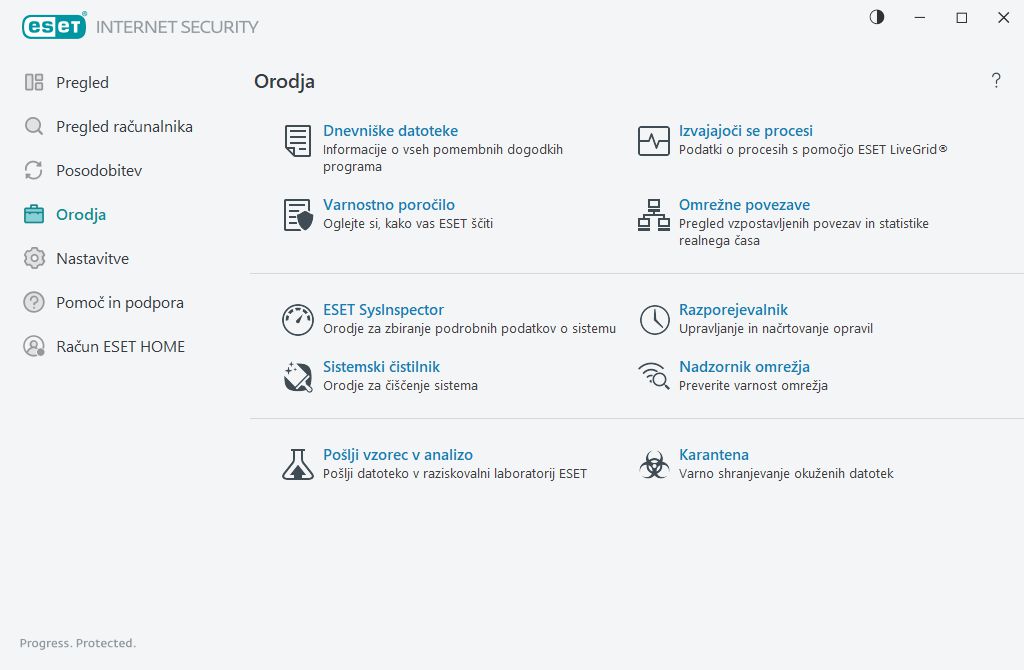Select Posodobitev from the sidebar
Image resolution: width=1024 pixels, height=670 pixels.
coord(99,171)
